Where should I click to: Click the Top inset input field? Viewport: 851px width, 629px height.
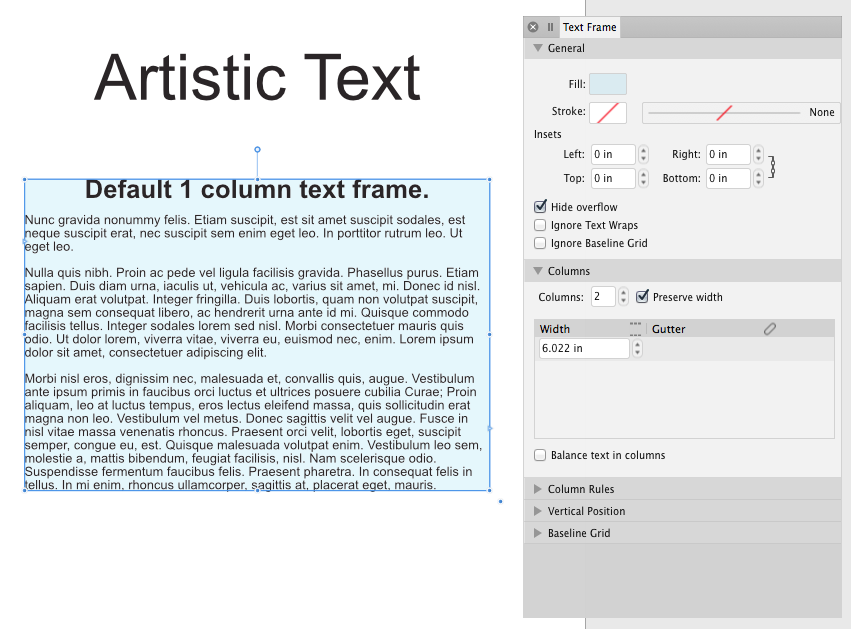613,178
